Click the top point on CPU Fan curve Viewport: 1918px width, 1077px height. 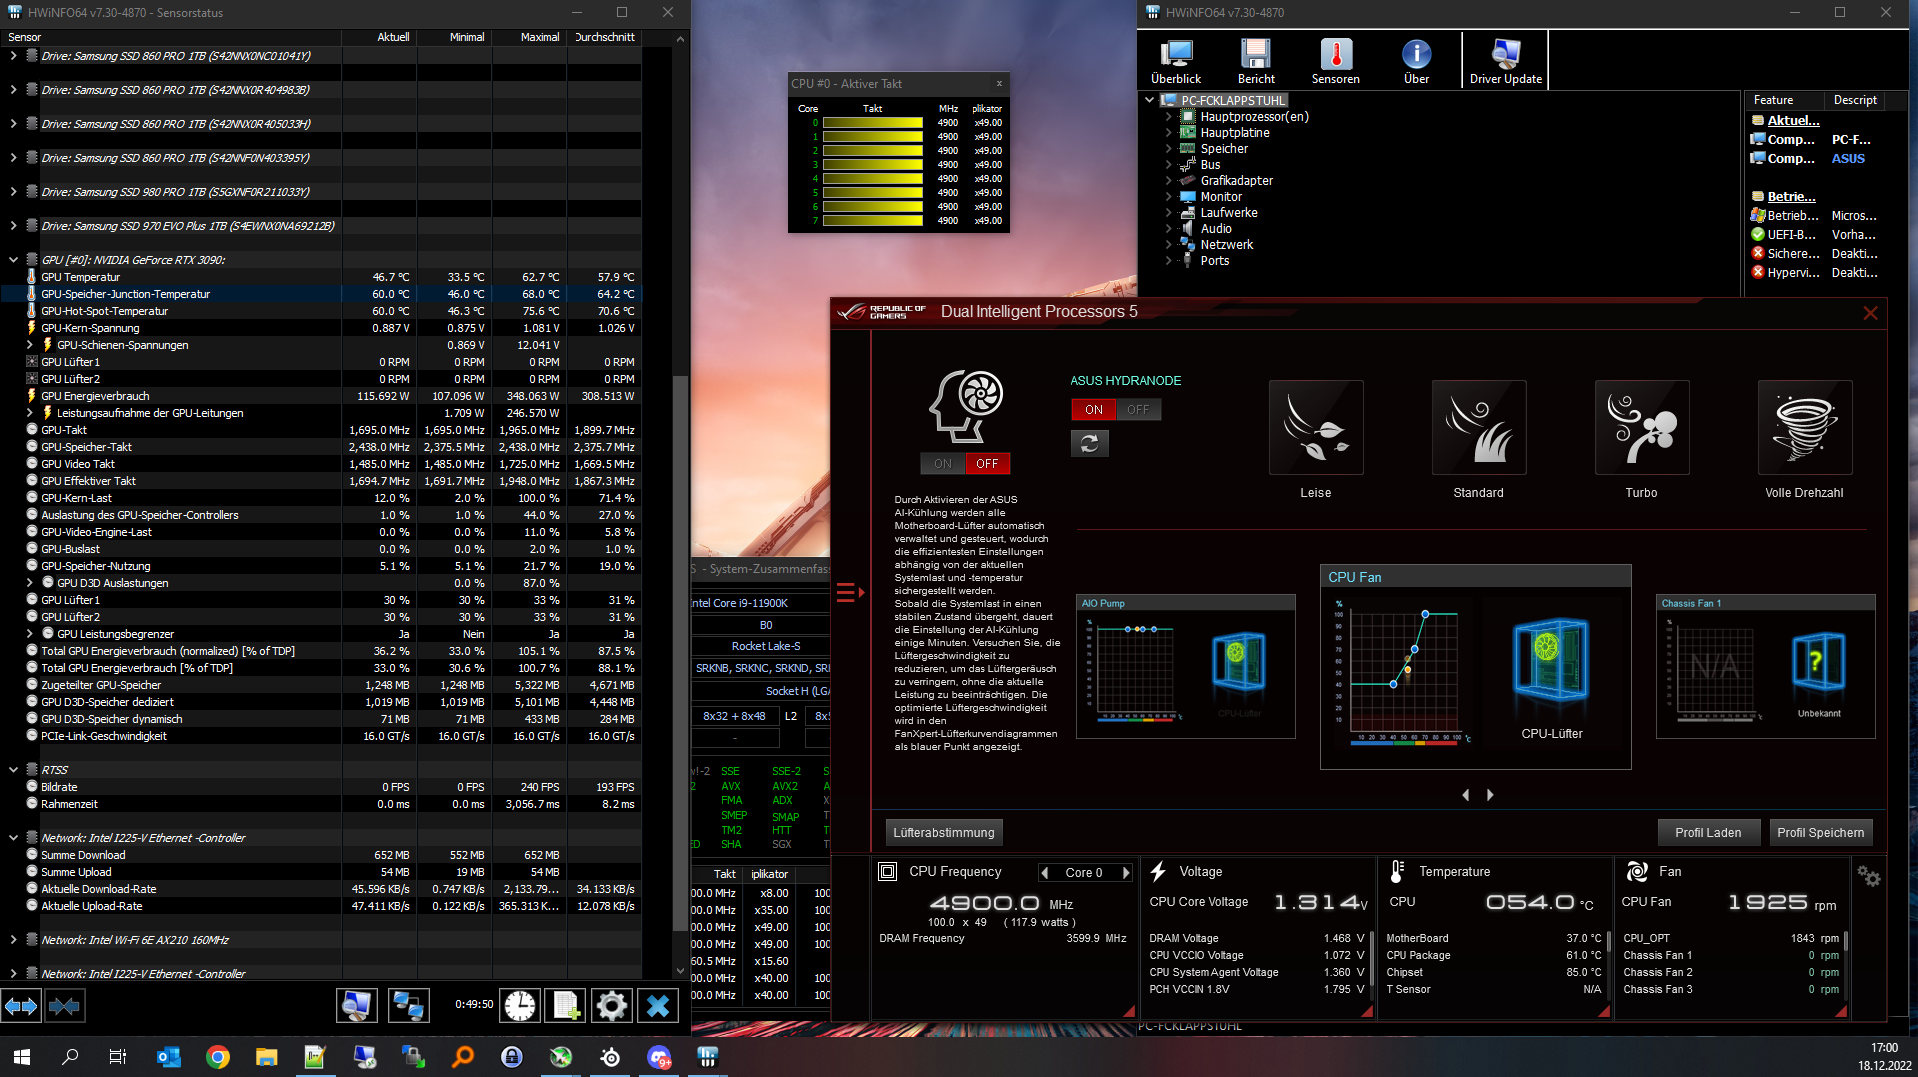tap(1425, 614)
